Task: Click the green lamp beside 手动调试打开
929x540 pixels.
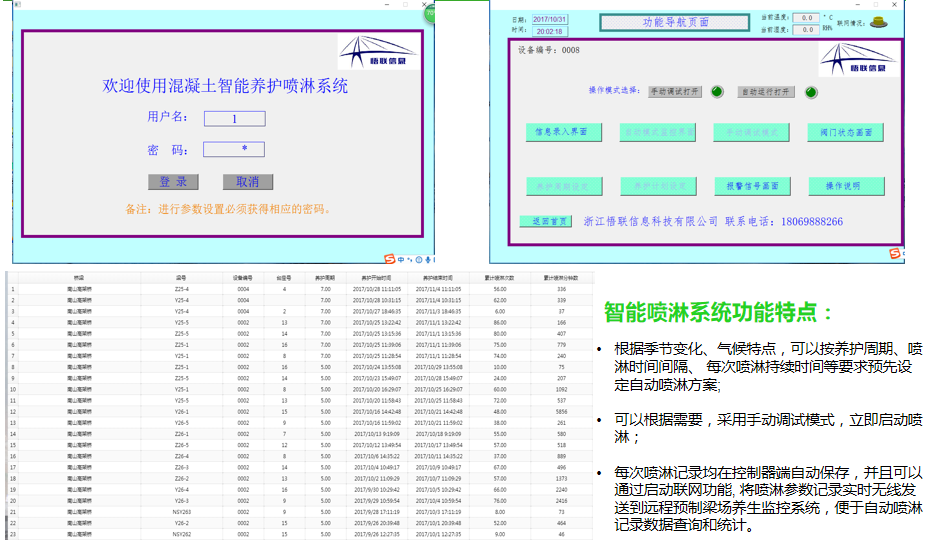Action: tap(717, 92)
